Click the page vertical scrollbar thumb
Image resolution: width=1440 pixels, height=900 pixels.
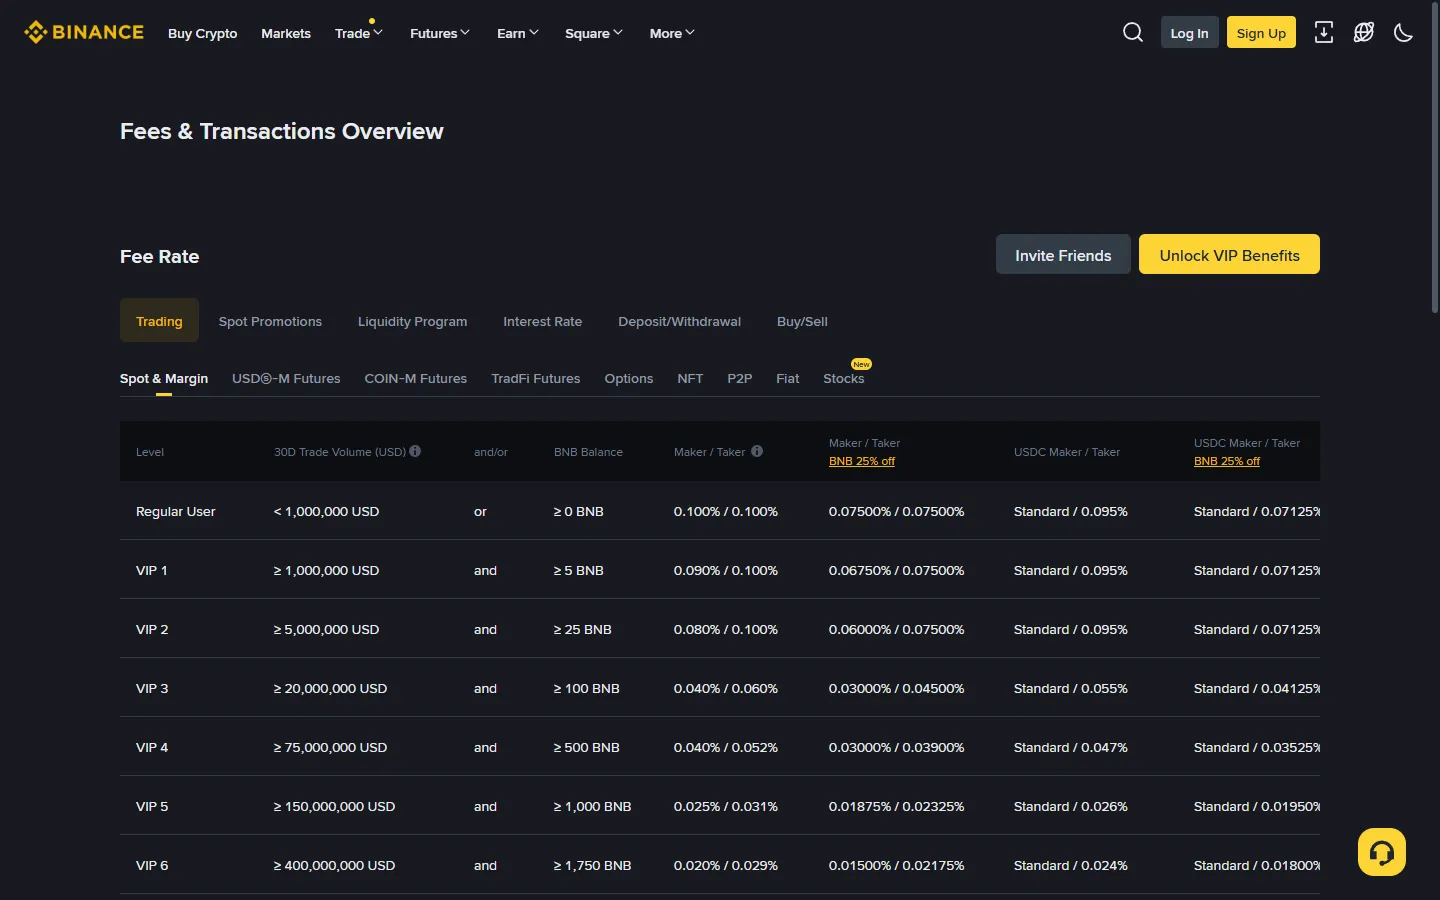[x=1435, y=160]
